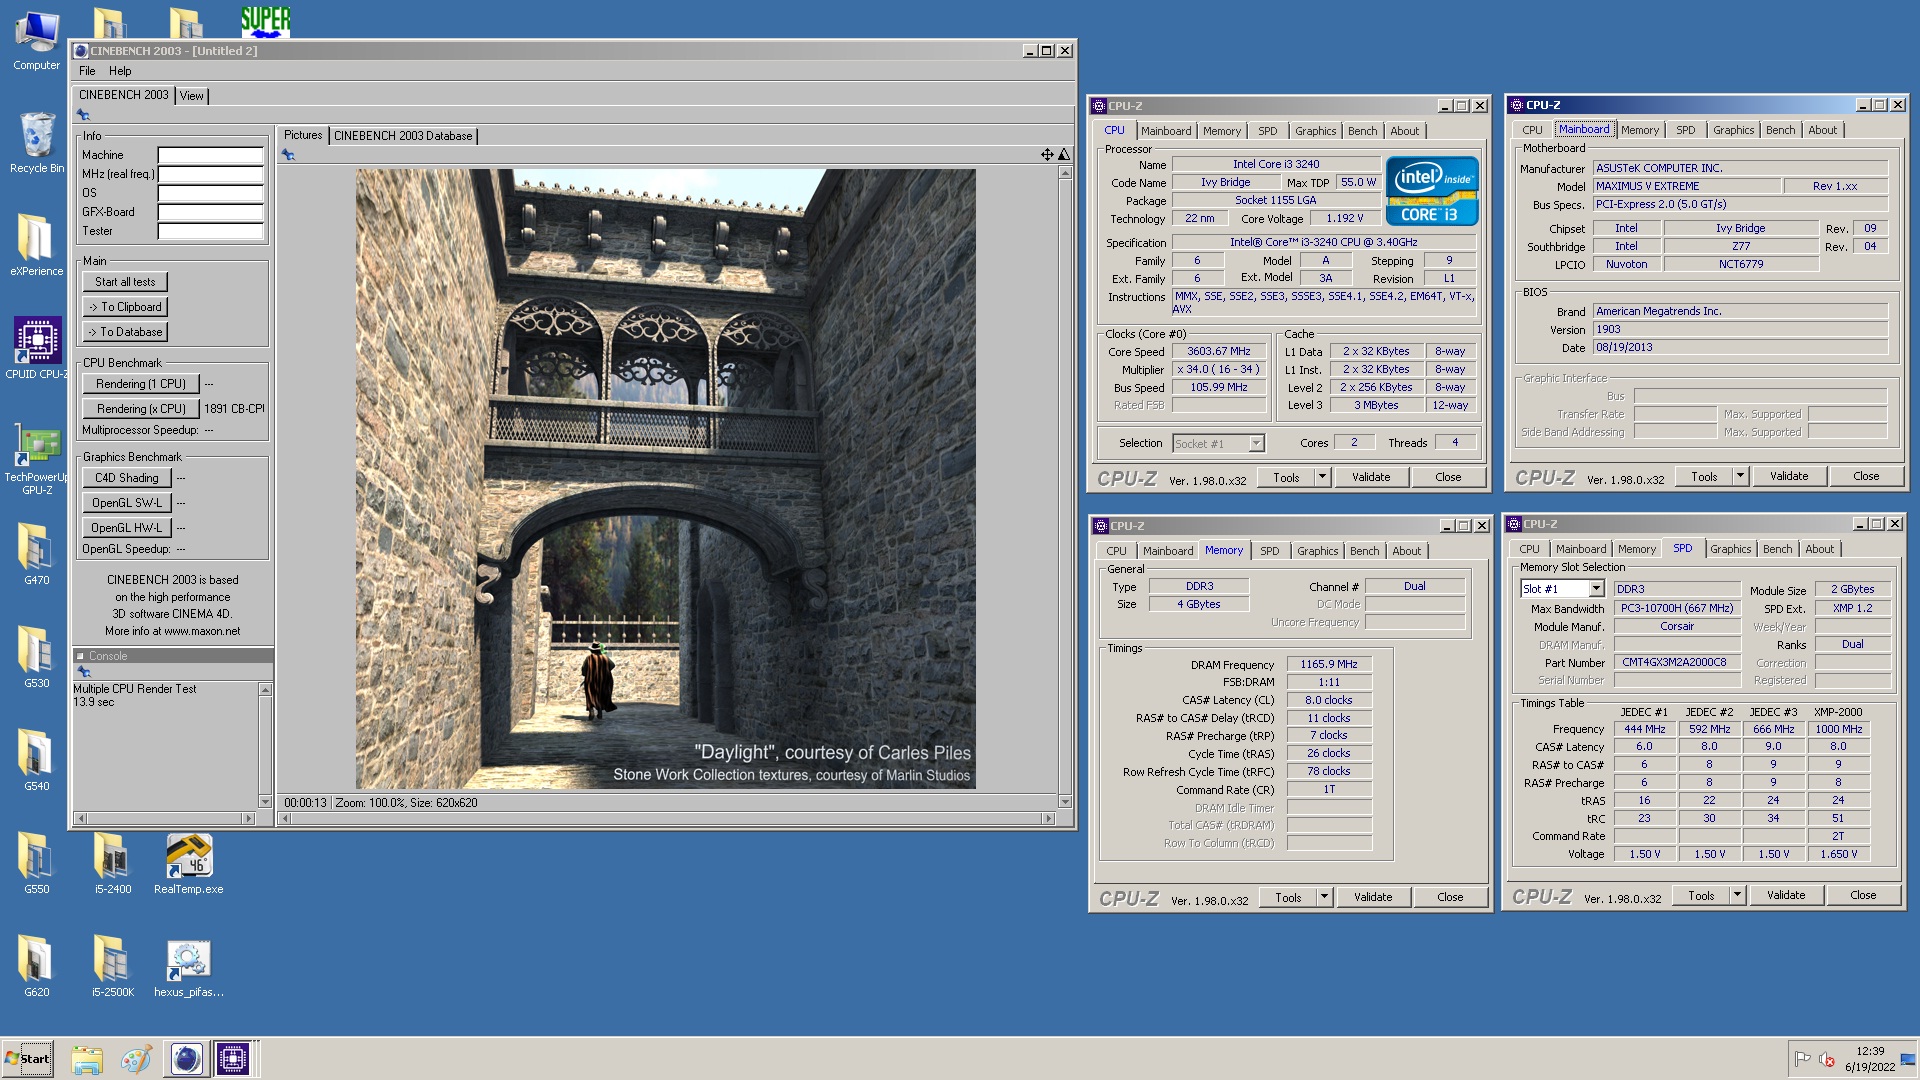The image size is (1920, 1080).
Task: Click the To Database button
Action: click(125, 332)
